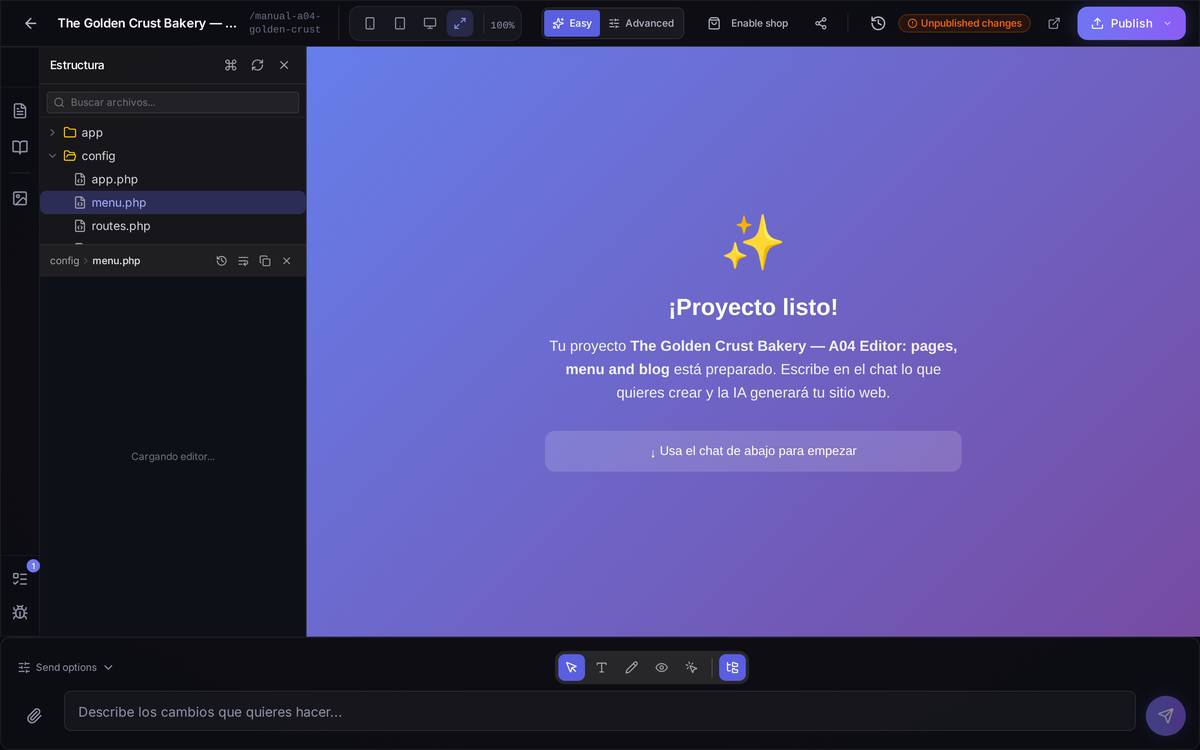This screenshot has height=750, width=1200.
Task: Click the '¡Proyecto listo!' heading
Action: click(753, 307)
